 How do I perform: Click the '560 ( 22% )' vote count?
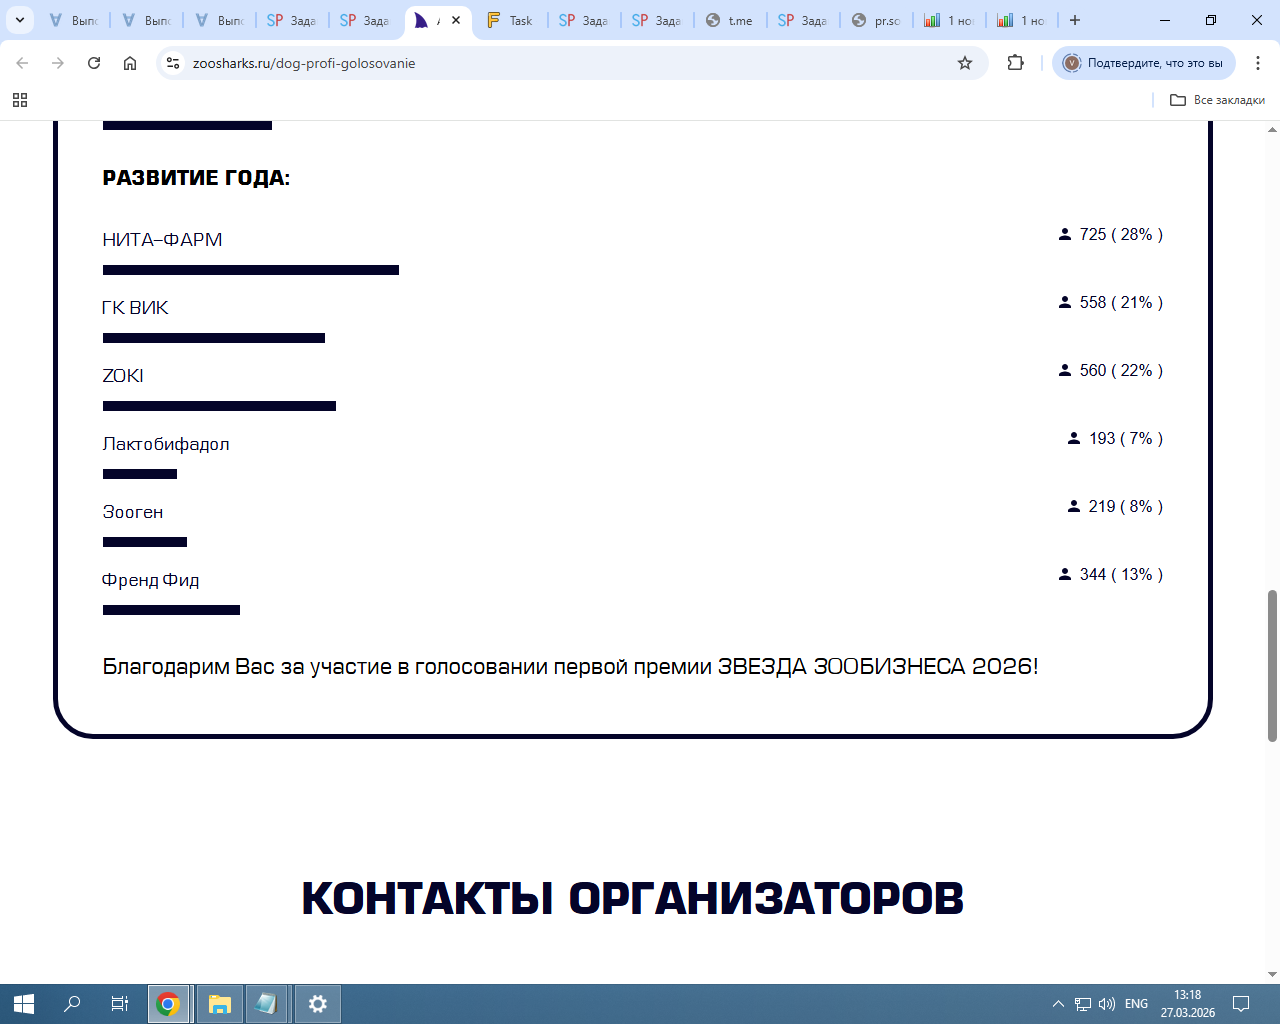1121,370
